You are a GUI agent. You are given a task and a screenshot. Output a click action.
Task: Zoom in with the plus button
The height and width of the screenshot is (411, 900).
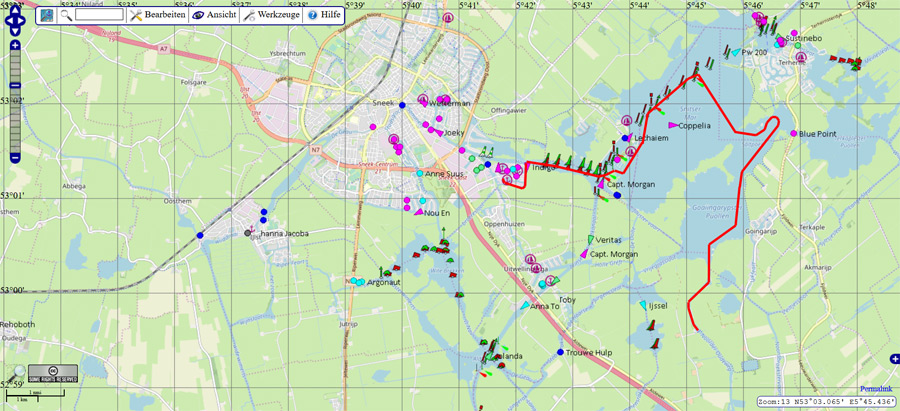[x=15, y=46]
